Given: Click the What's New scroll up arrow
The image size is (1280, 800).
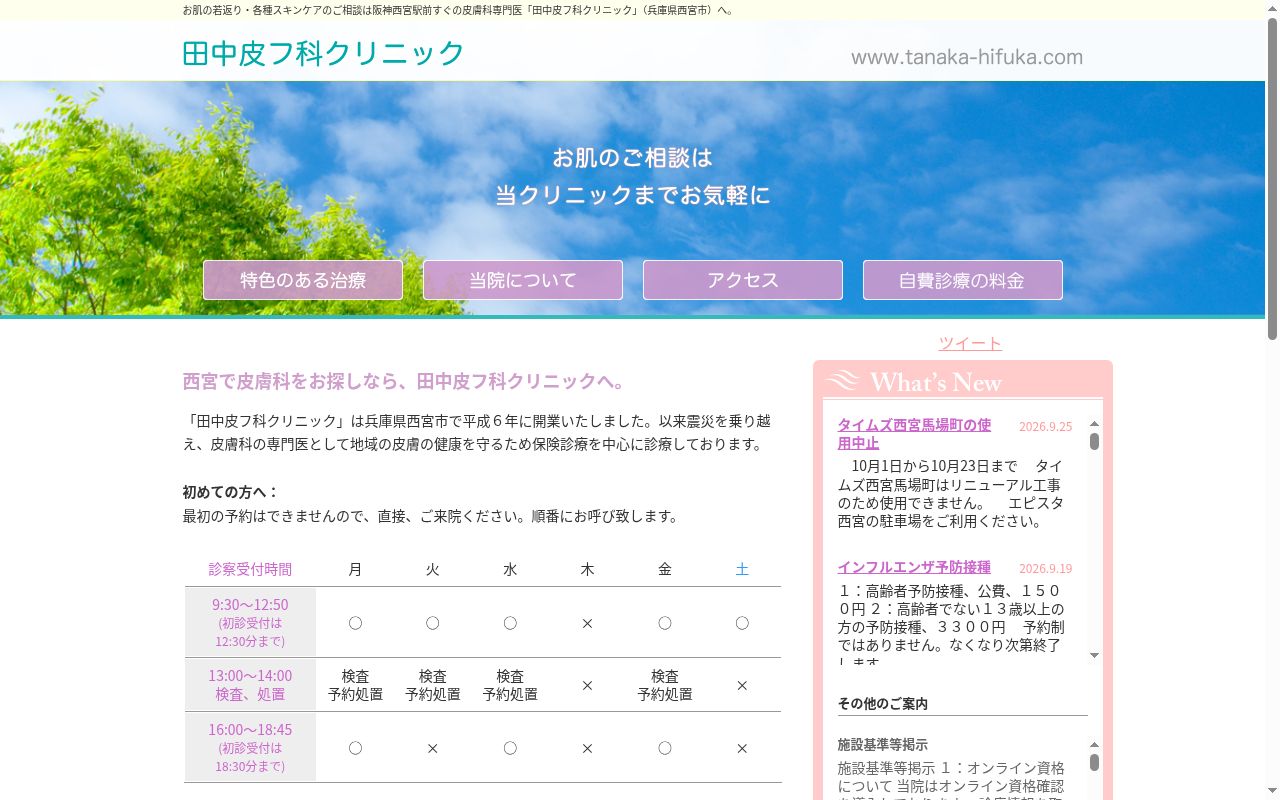Looking at the screenshot, I should click(x=1094, y=424).
